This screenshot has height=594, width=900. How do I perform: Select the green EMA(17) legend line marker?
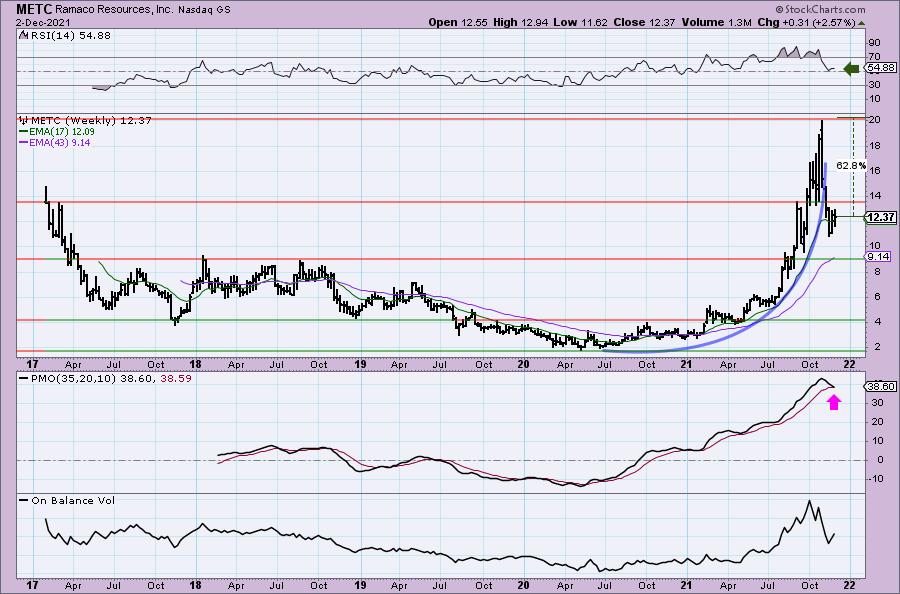[24, 131]
